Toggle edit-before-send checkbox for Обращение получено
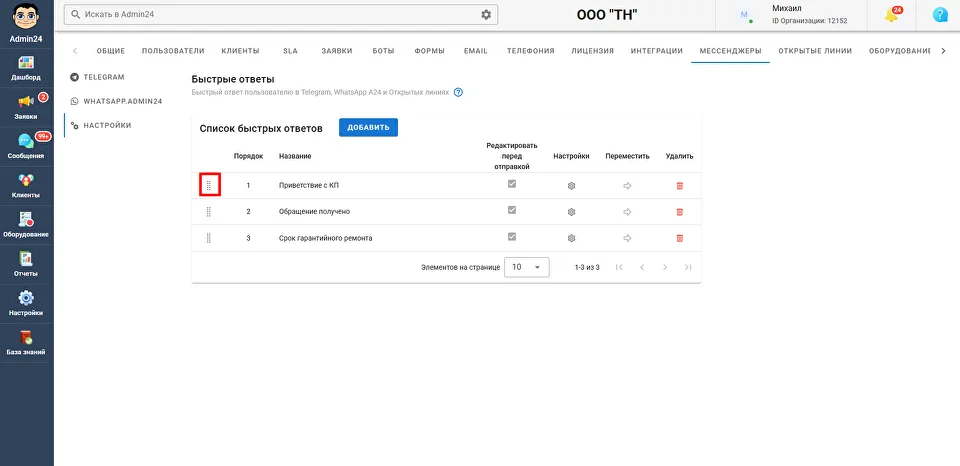This screenshot has width=960, height=466. coord(512,211)
